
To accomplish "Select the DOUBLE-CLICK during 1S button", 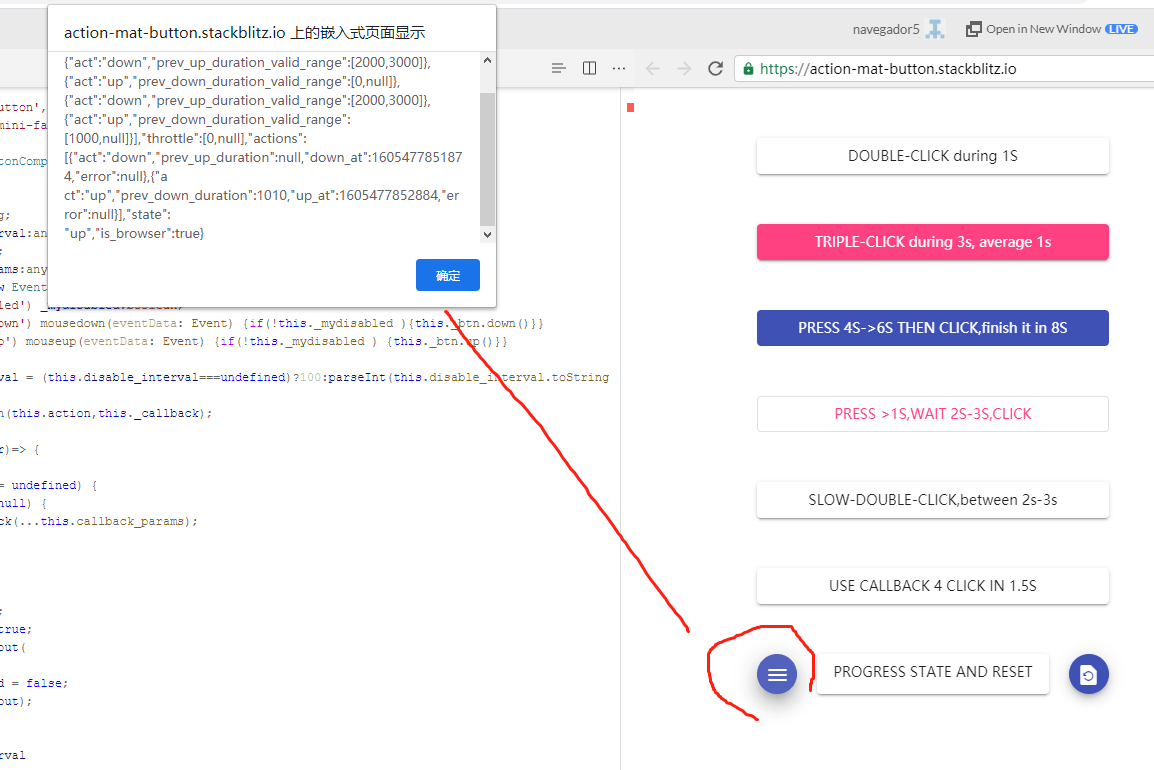I will pos(932,155).
